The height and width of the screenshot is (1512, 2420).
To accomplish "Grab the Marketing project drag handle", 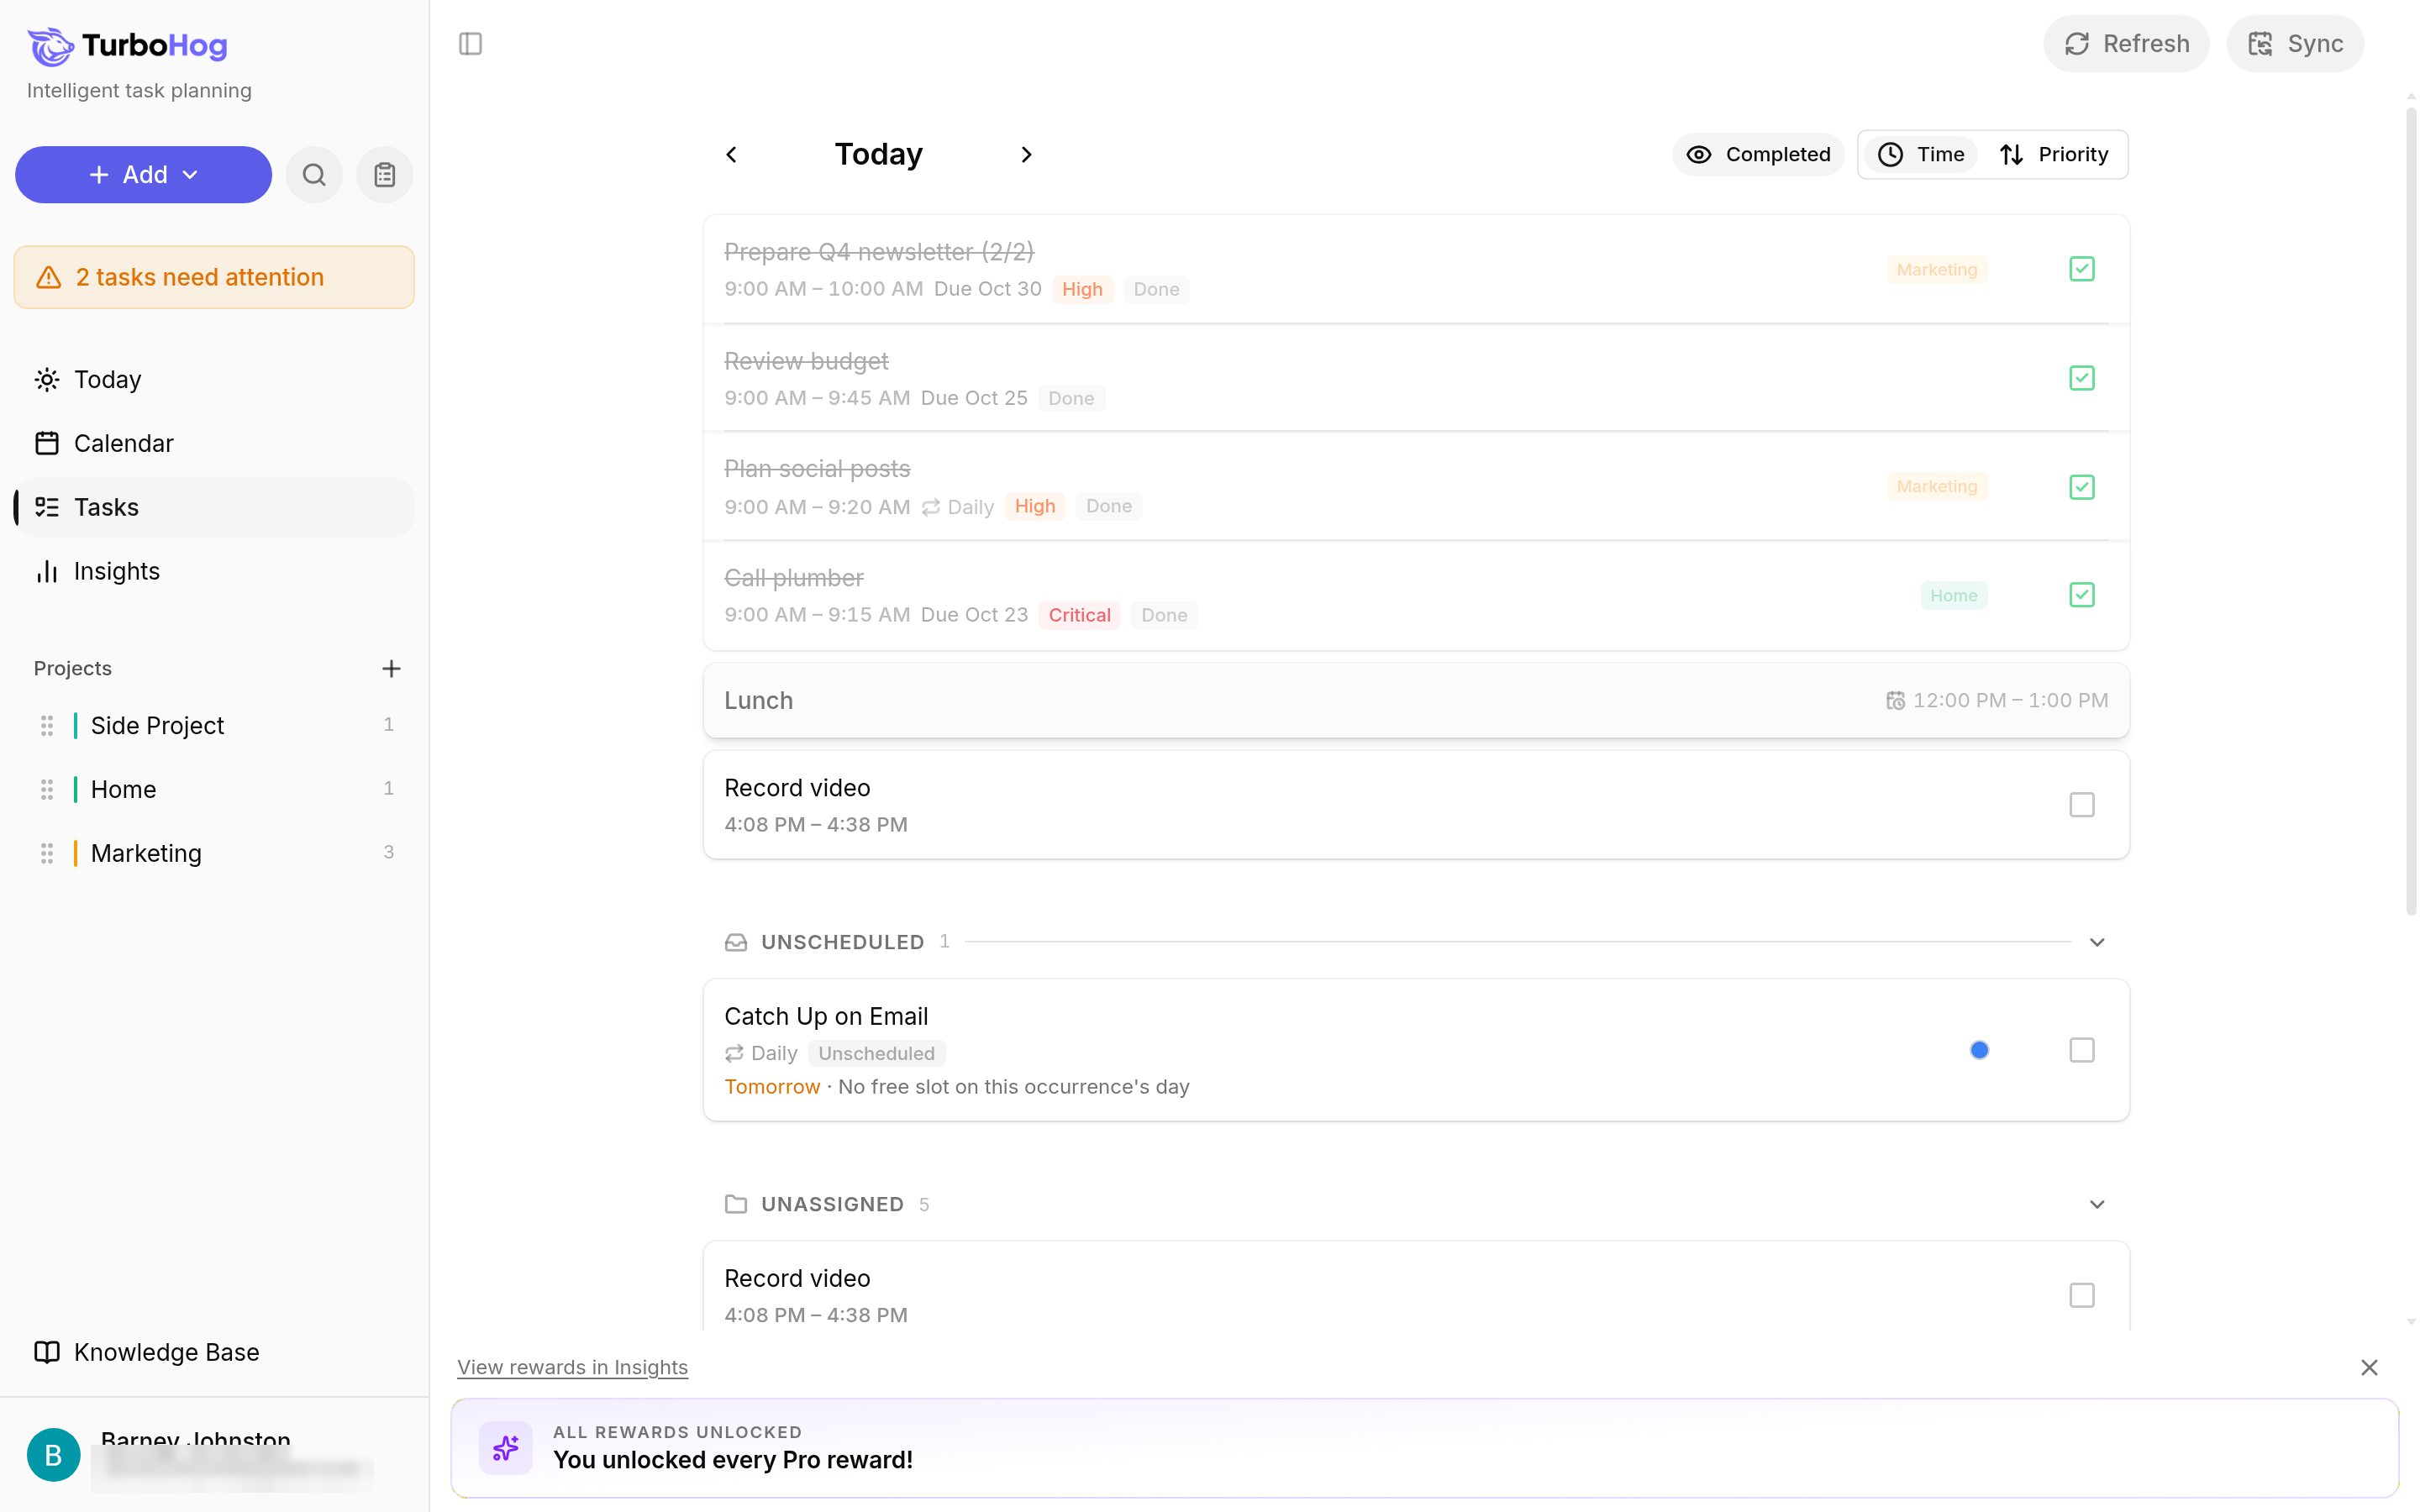I will pyautogui.click(x=47, y=853).
